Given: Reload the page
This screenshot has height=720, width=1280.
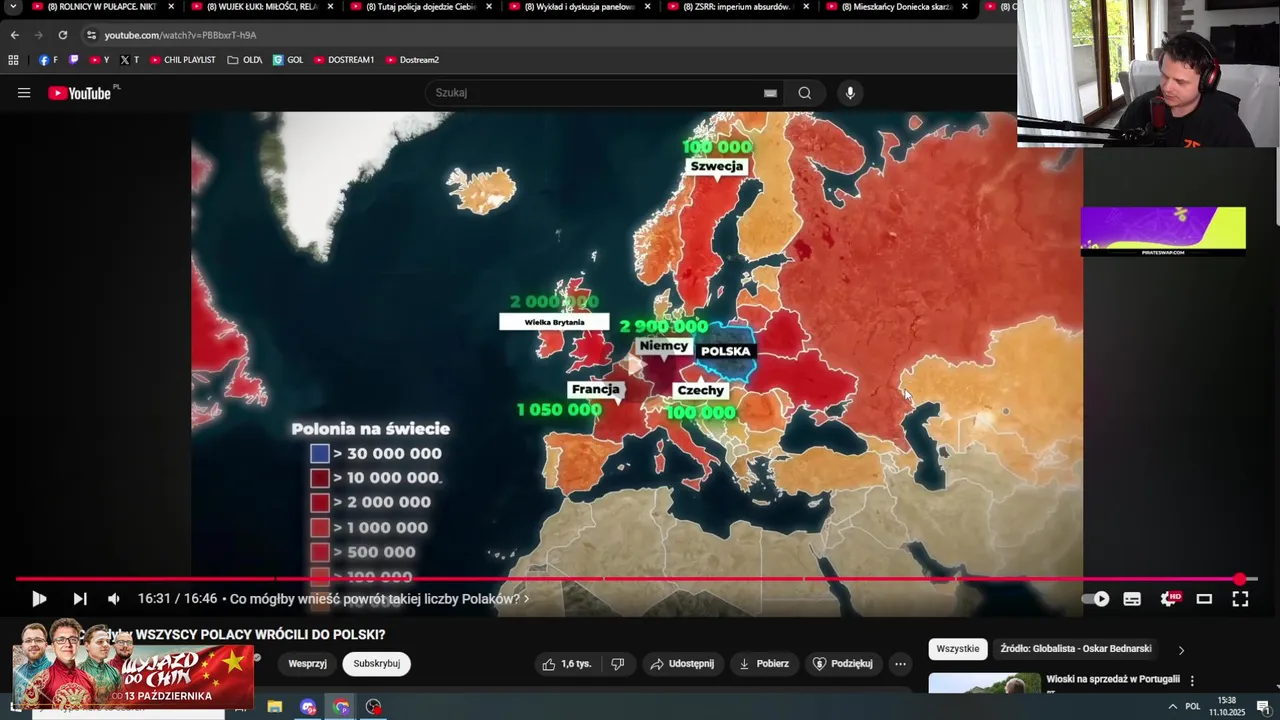Looking at the screenshot, I should click(x=62, y=35).
